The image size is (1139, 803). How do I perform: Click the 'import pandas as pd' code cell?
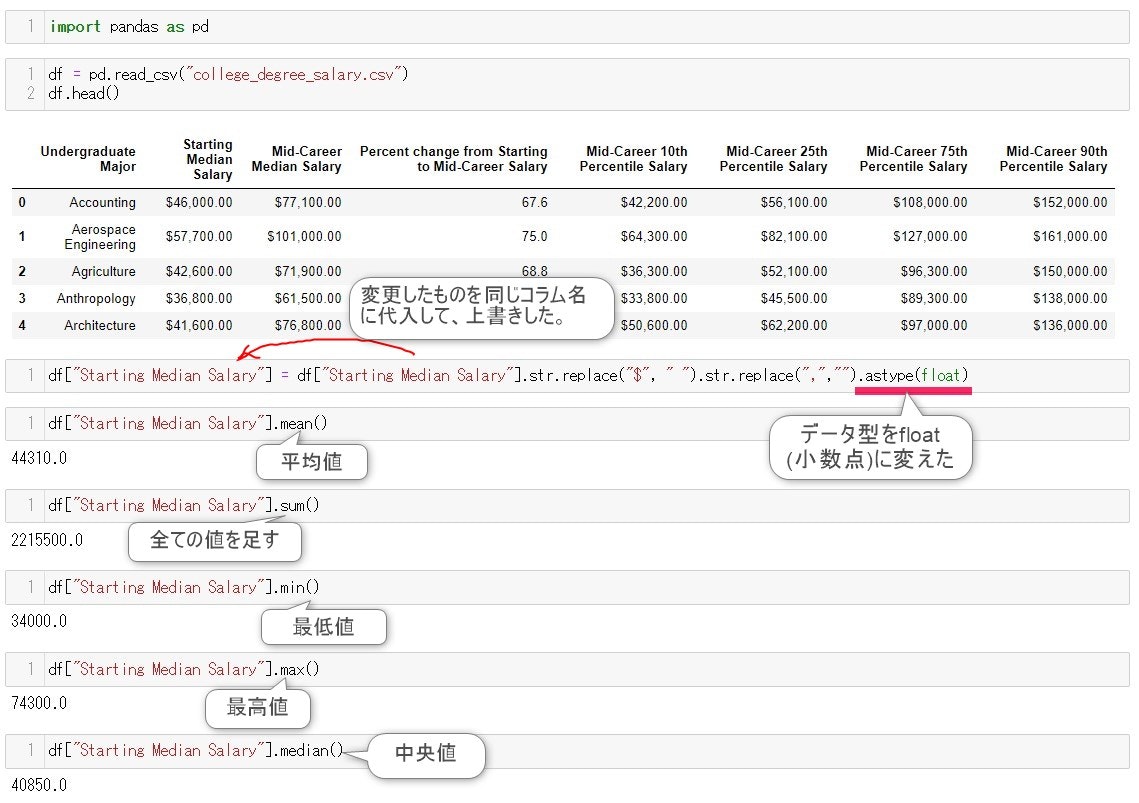(x=567, y=27)
